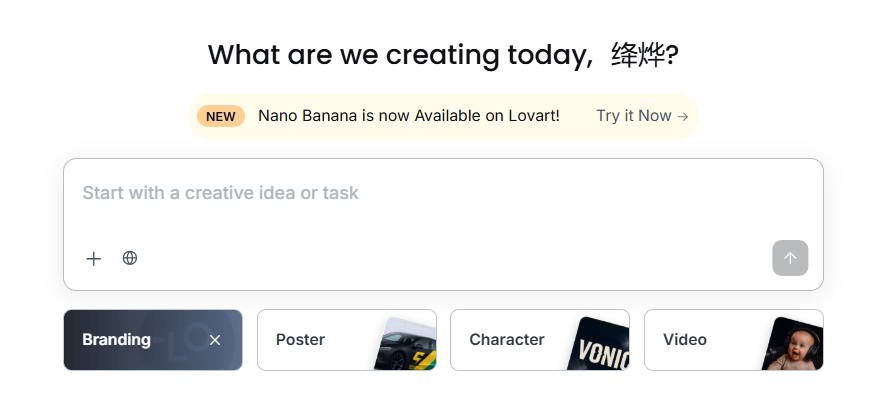Click the plus icon to add attachment
Image resolution: width=892 pixels, height=414 pixels.
[x=94, y=259]
